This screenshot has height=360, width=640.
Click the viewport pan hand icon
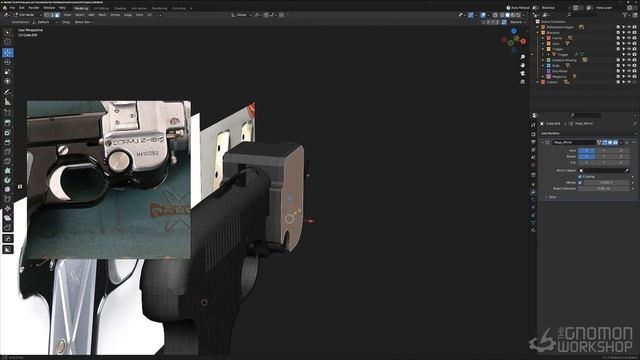(523, 65)
